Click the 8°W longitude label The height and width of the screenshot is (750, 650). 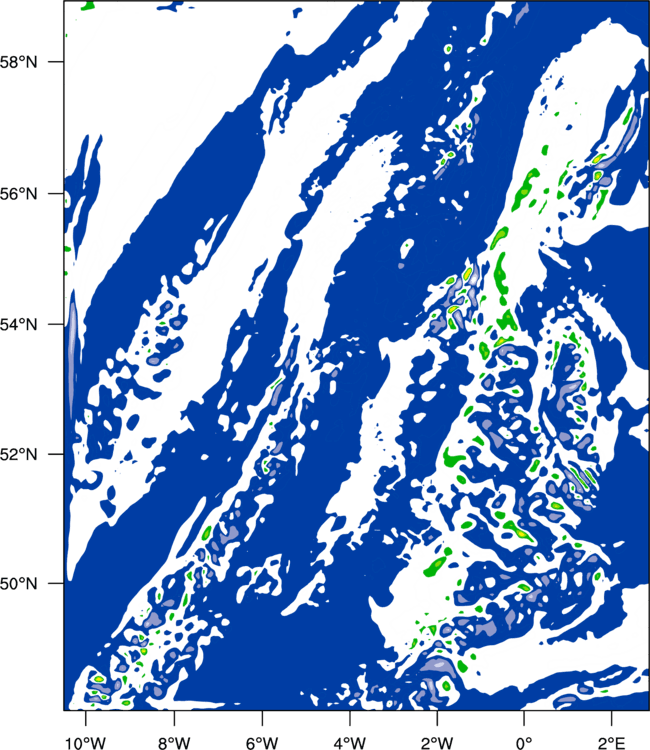(x=174, y=742)
